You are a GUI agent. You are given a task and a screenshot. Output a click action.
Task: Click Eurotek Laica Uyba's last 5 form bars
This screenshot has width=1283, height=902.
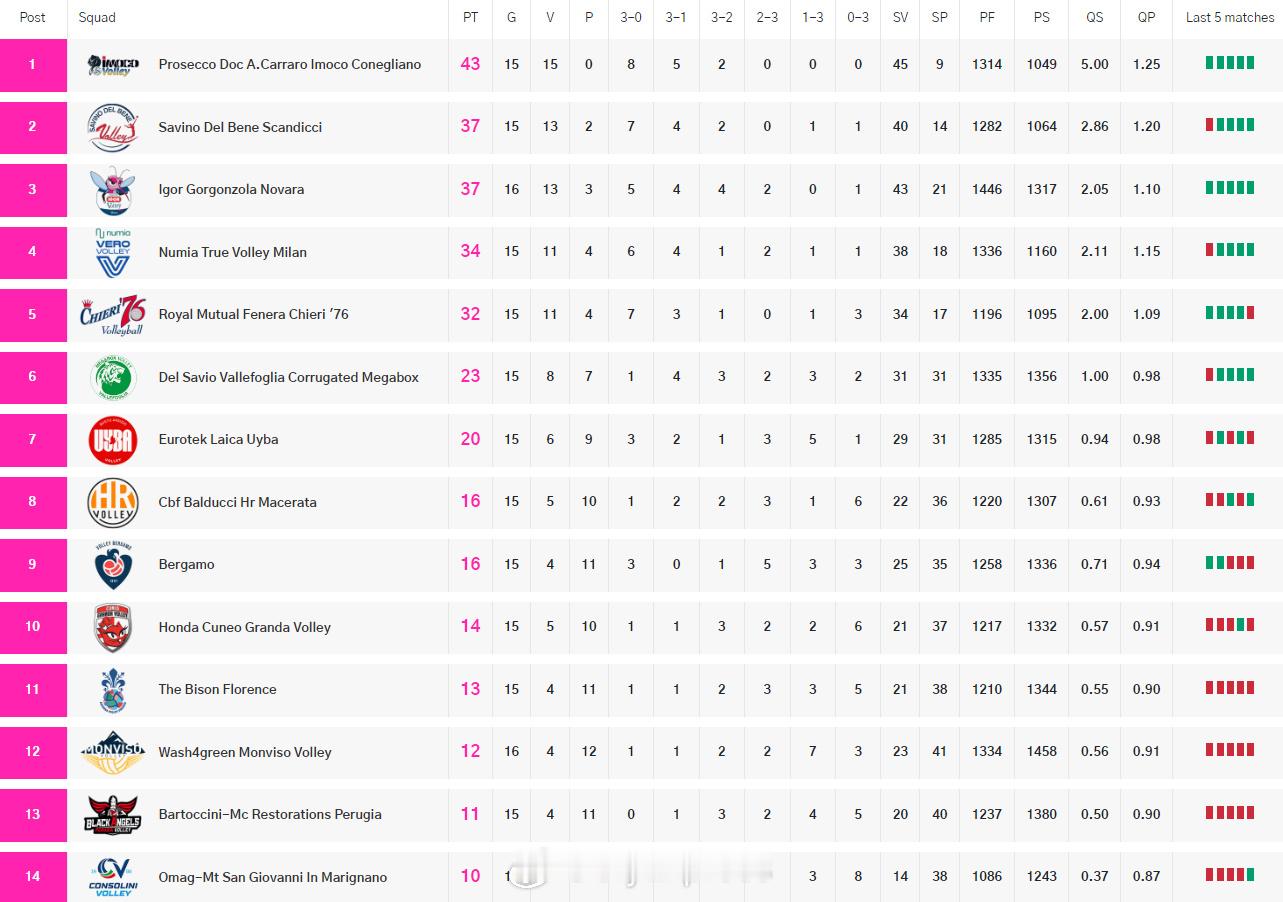pyautogui.click(x=1230, y=437)
